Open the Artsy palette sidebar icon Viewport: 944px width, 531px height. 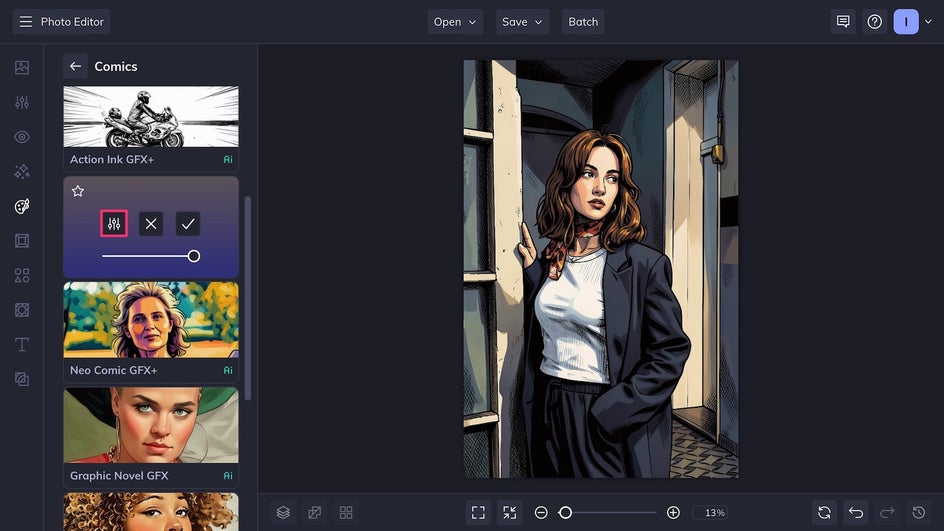[x=22, y=206]
